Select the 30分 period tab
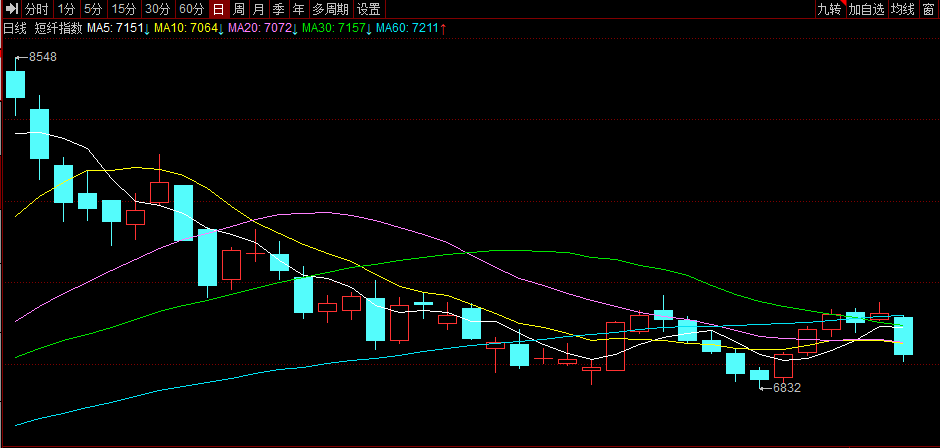 [158, 9]
